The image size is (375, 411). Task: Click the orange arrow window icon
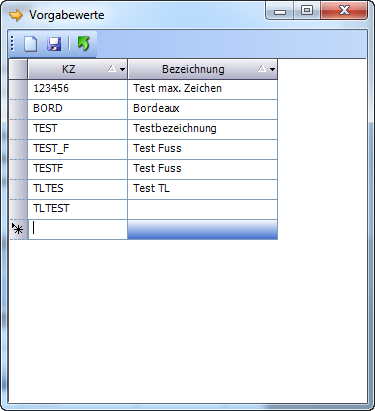[x=16, y=15]
